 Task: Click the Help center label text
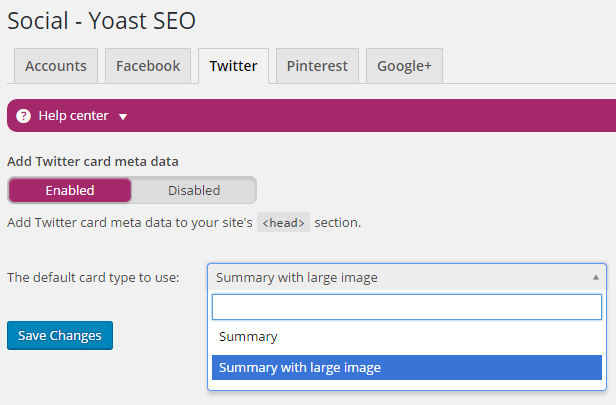[73, 115]
